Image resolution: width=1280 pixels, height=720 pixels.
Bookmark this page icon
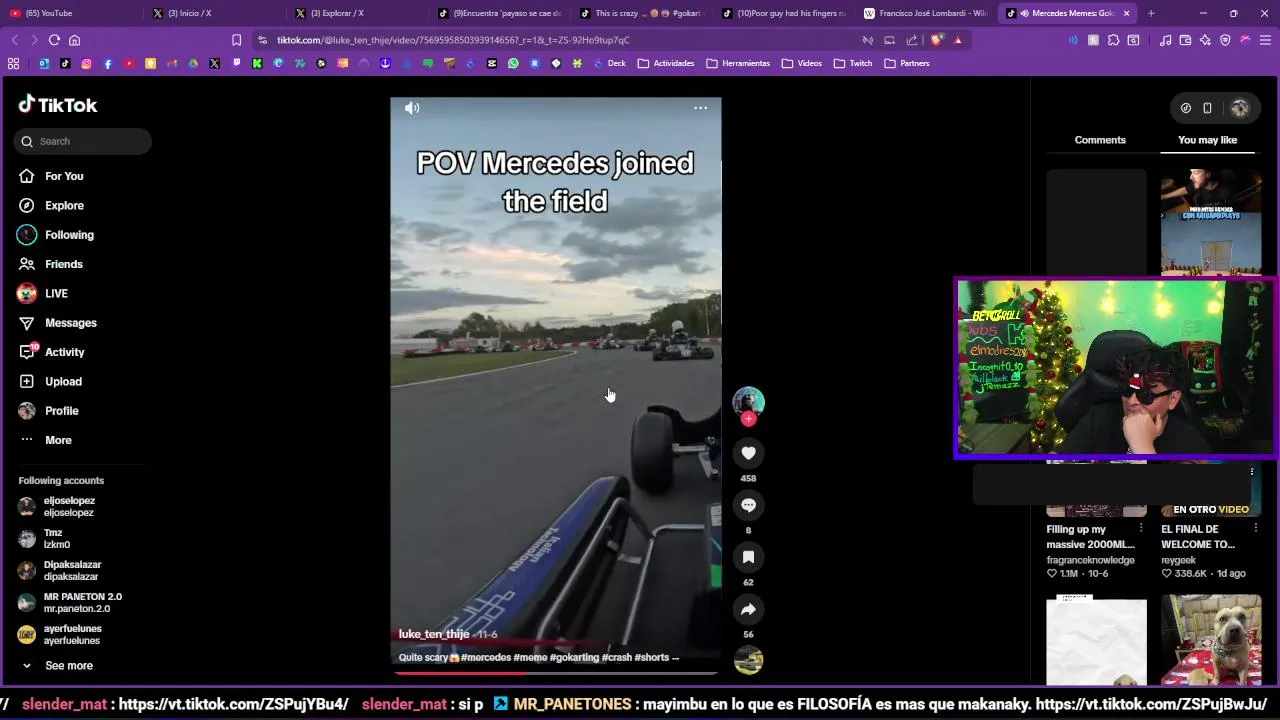tap(236, 40)
